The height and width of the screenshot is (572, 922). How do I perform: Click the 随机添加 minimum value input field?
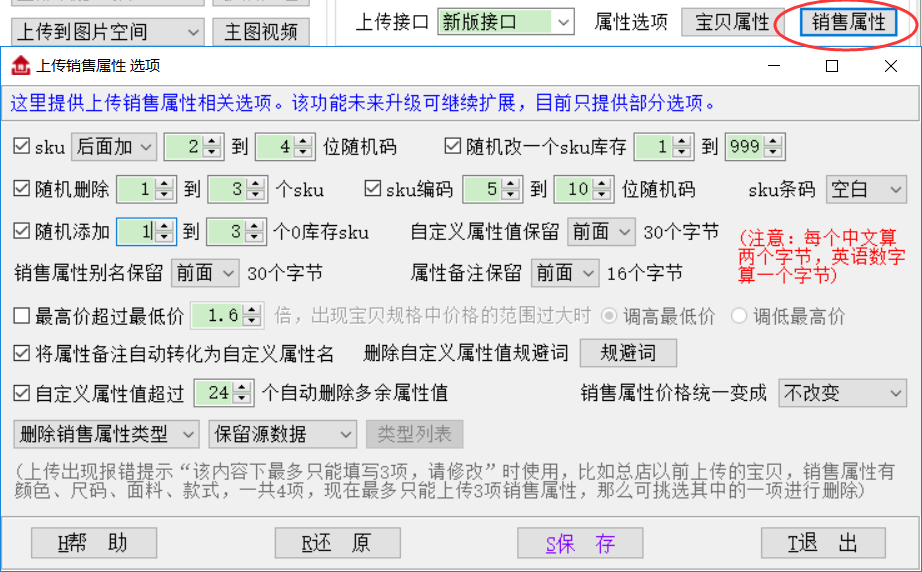point(138,232)
